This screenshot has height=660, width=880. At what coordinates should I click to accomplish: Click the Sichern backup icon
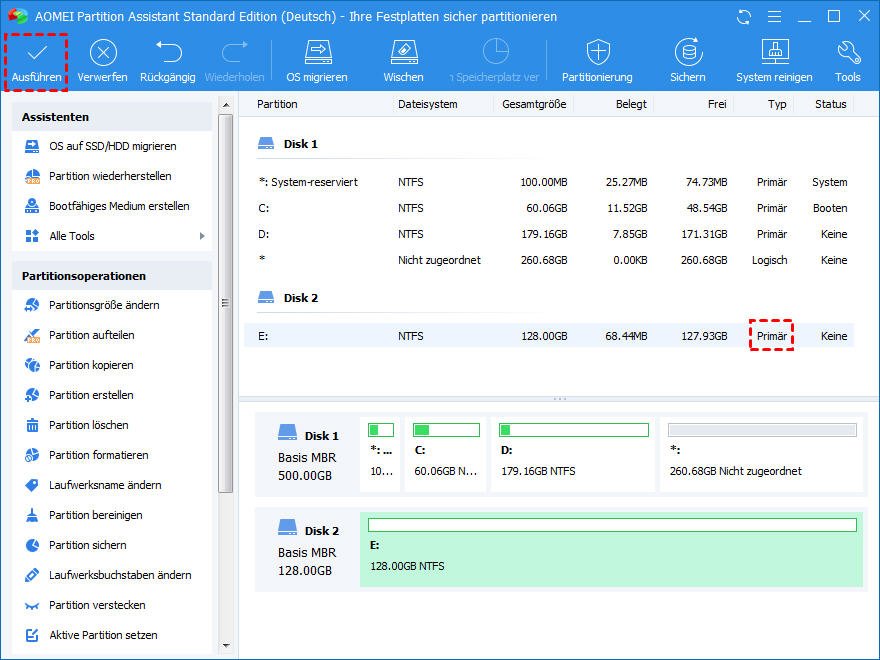[x=687, y=53]
